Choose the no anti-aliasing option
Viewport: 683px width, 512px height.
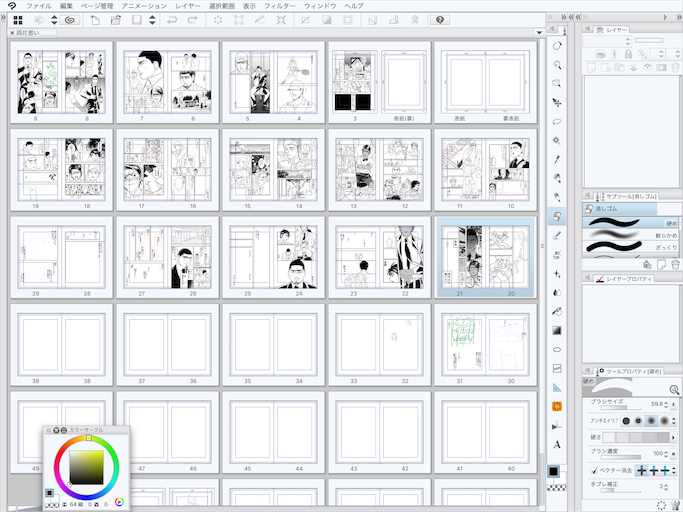pos(626,421)
